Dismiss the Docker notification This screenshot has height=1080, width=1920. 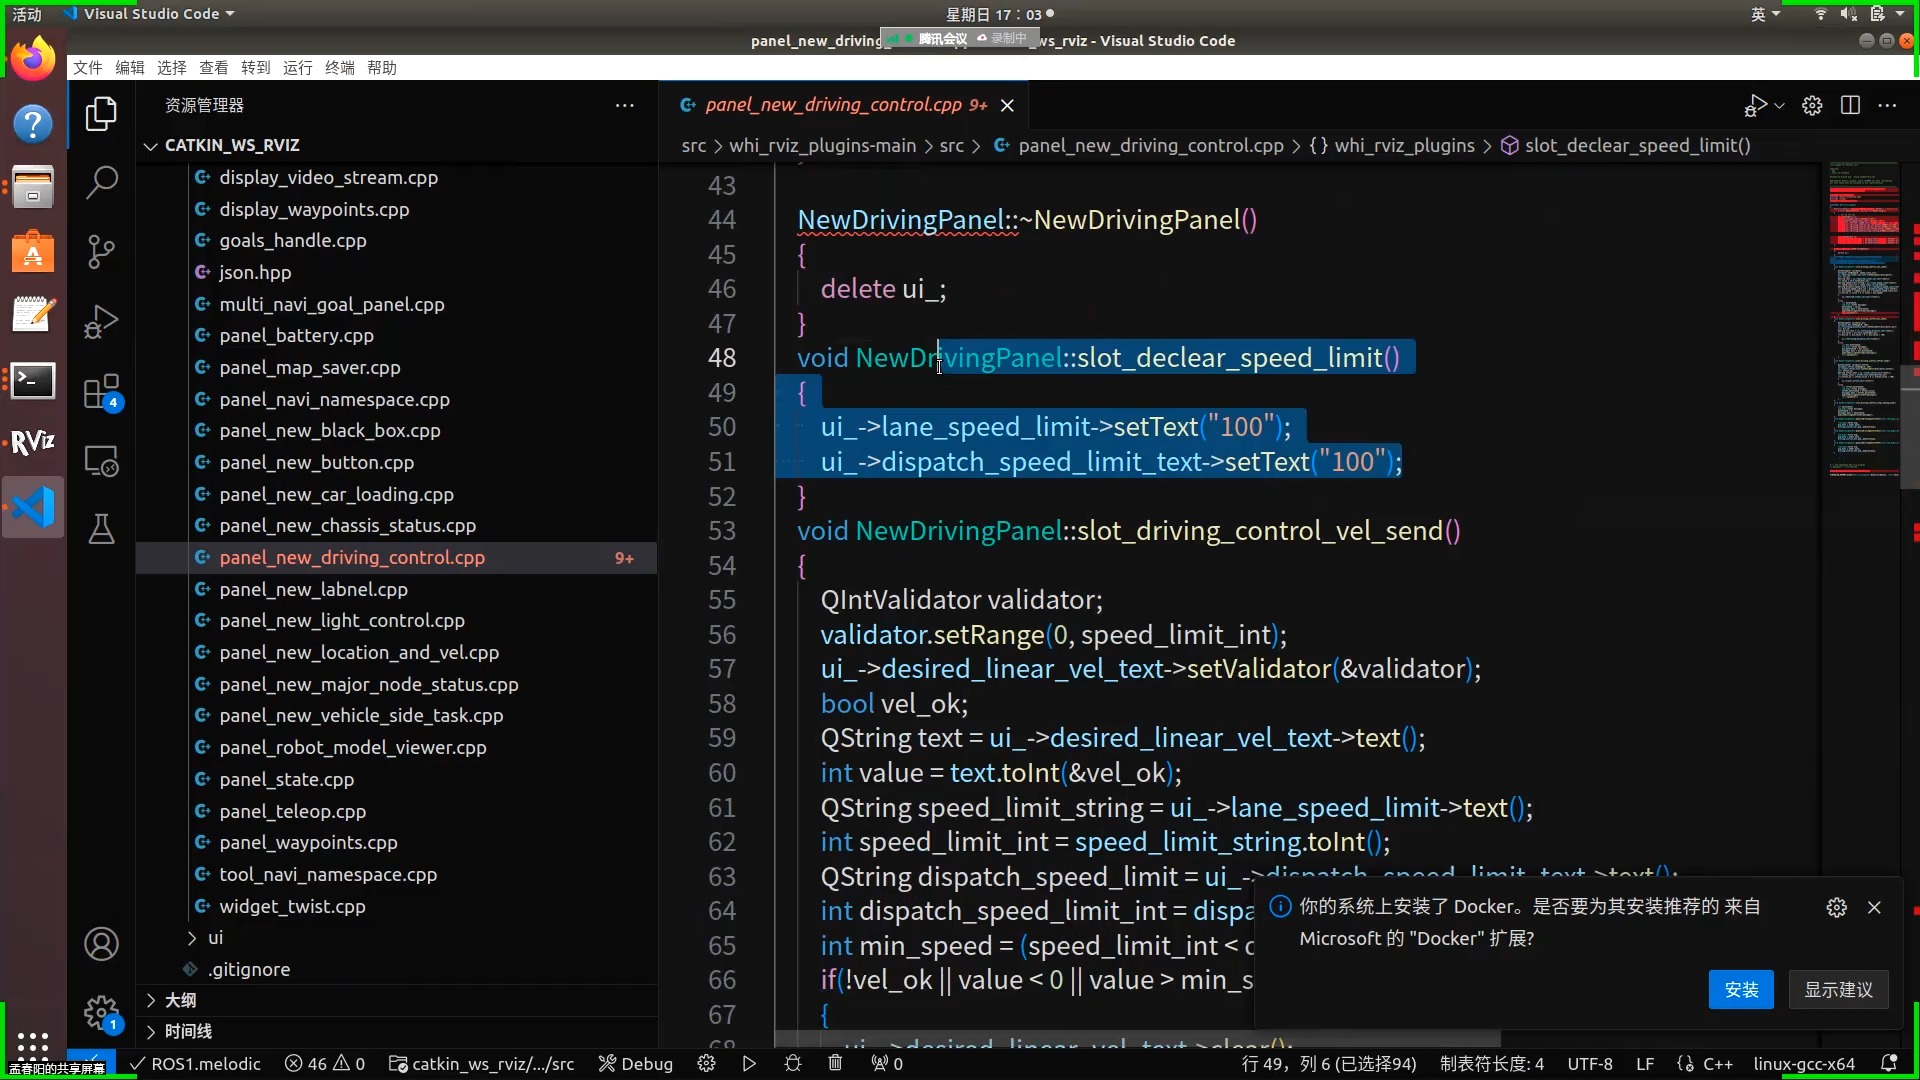(1874, 907)
